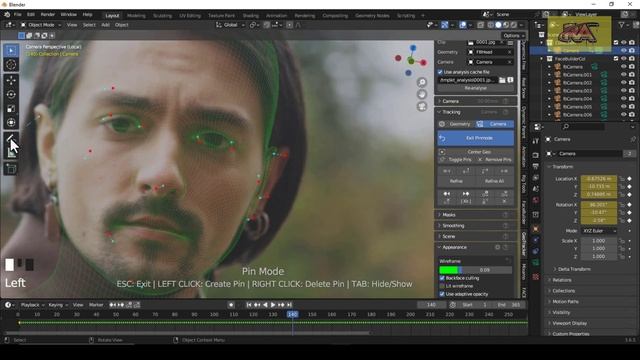
Task: Toggle FaceBuilderCol collection eye visibility
Action: click(x=624, y=59)
